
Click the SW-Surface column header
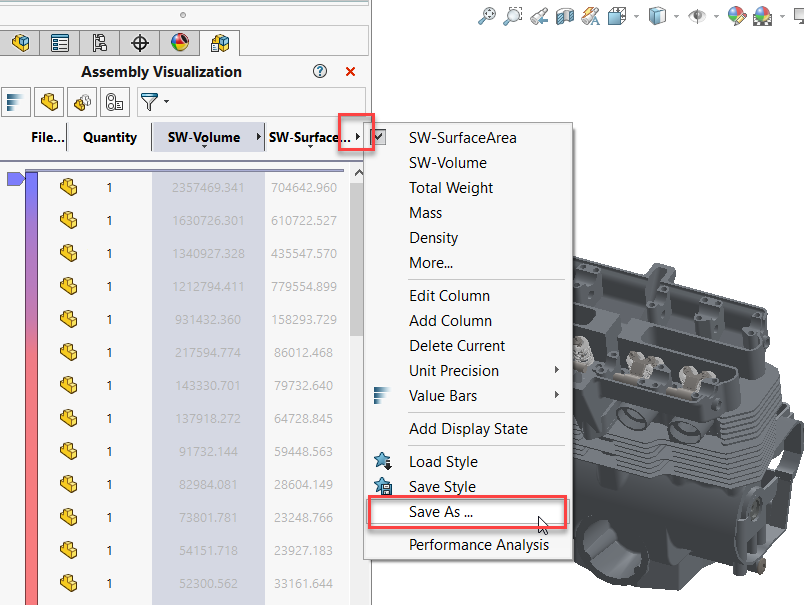(310, 137)
